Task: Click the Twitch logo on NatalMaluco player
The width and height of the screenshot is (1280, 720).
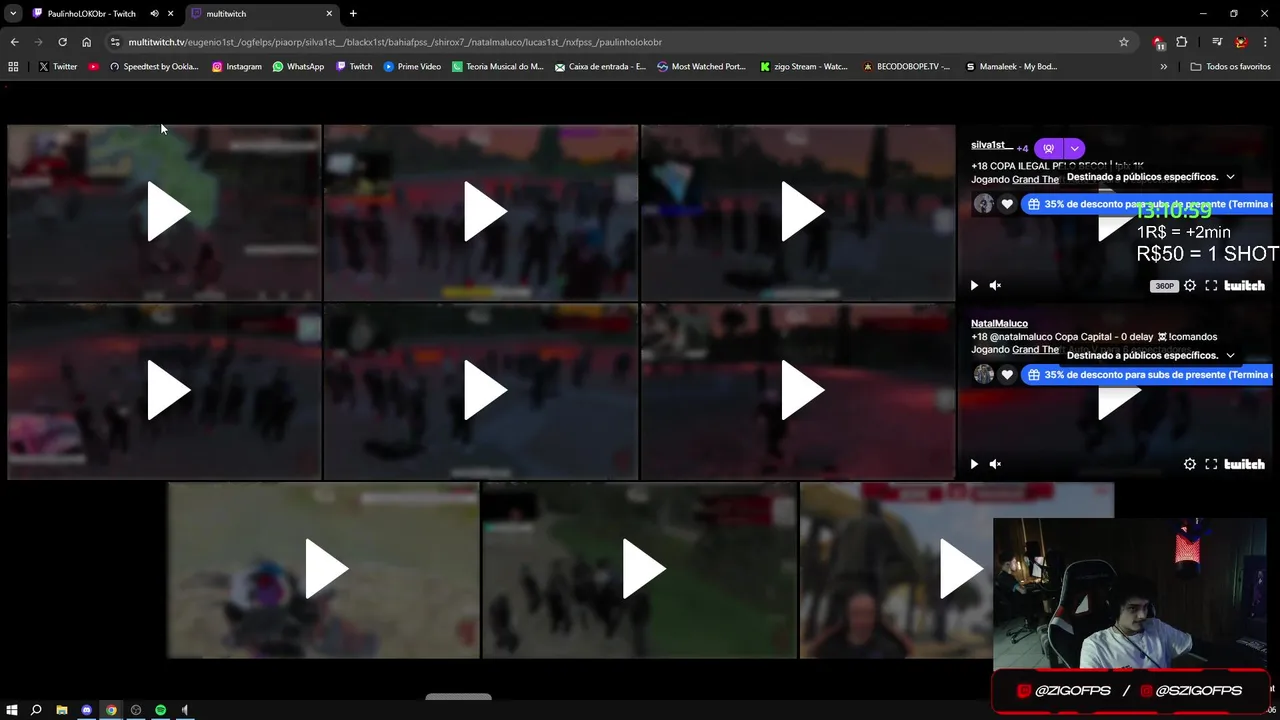Action: pos(1245,464)
